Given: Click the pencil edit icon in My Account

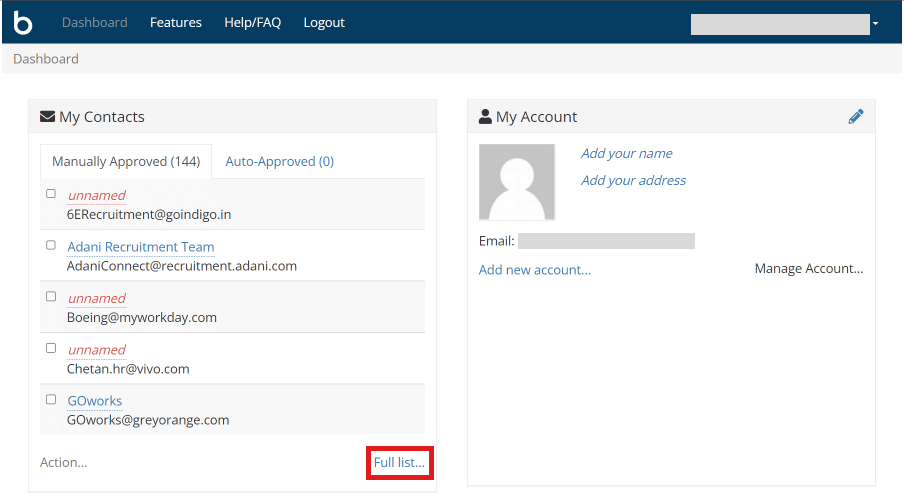Looking at the screenshot, I should pyautogui.click(x=856, y=117).
